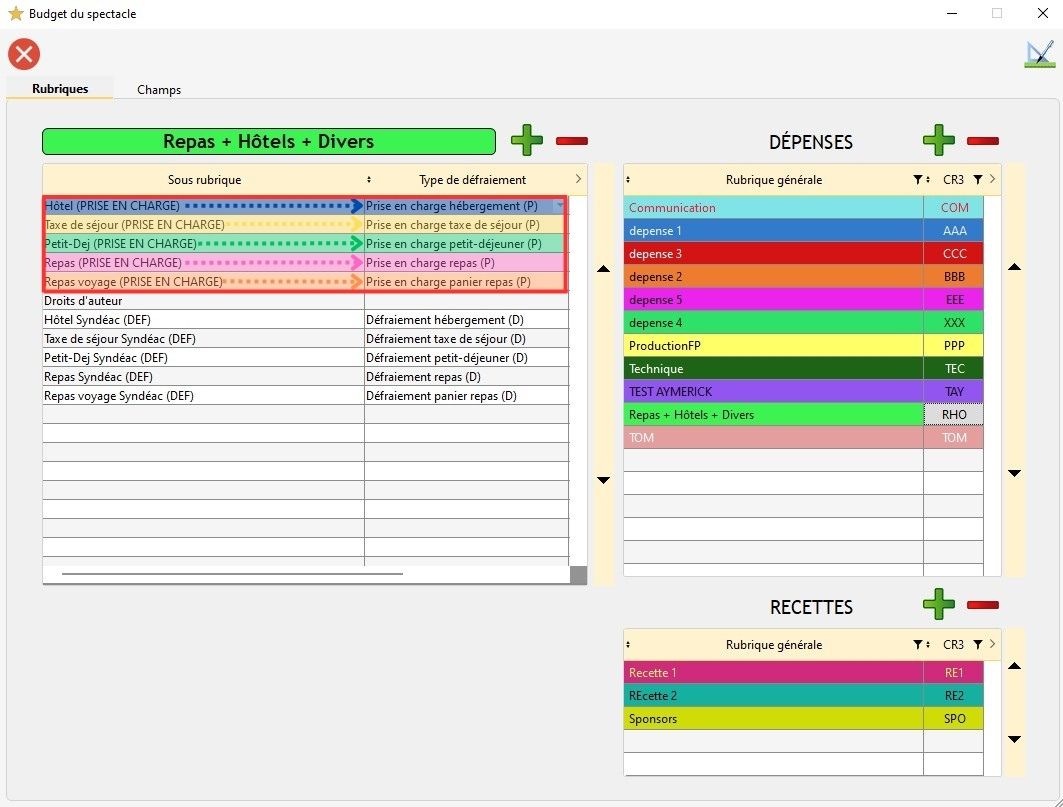Move the RECETTES rubrique down with the arrow
Viewport: 1063px width, 807px height.
(x=1014, y=739)
